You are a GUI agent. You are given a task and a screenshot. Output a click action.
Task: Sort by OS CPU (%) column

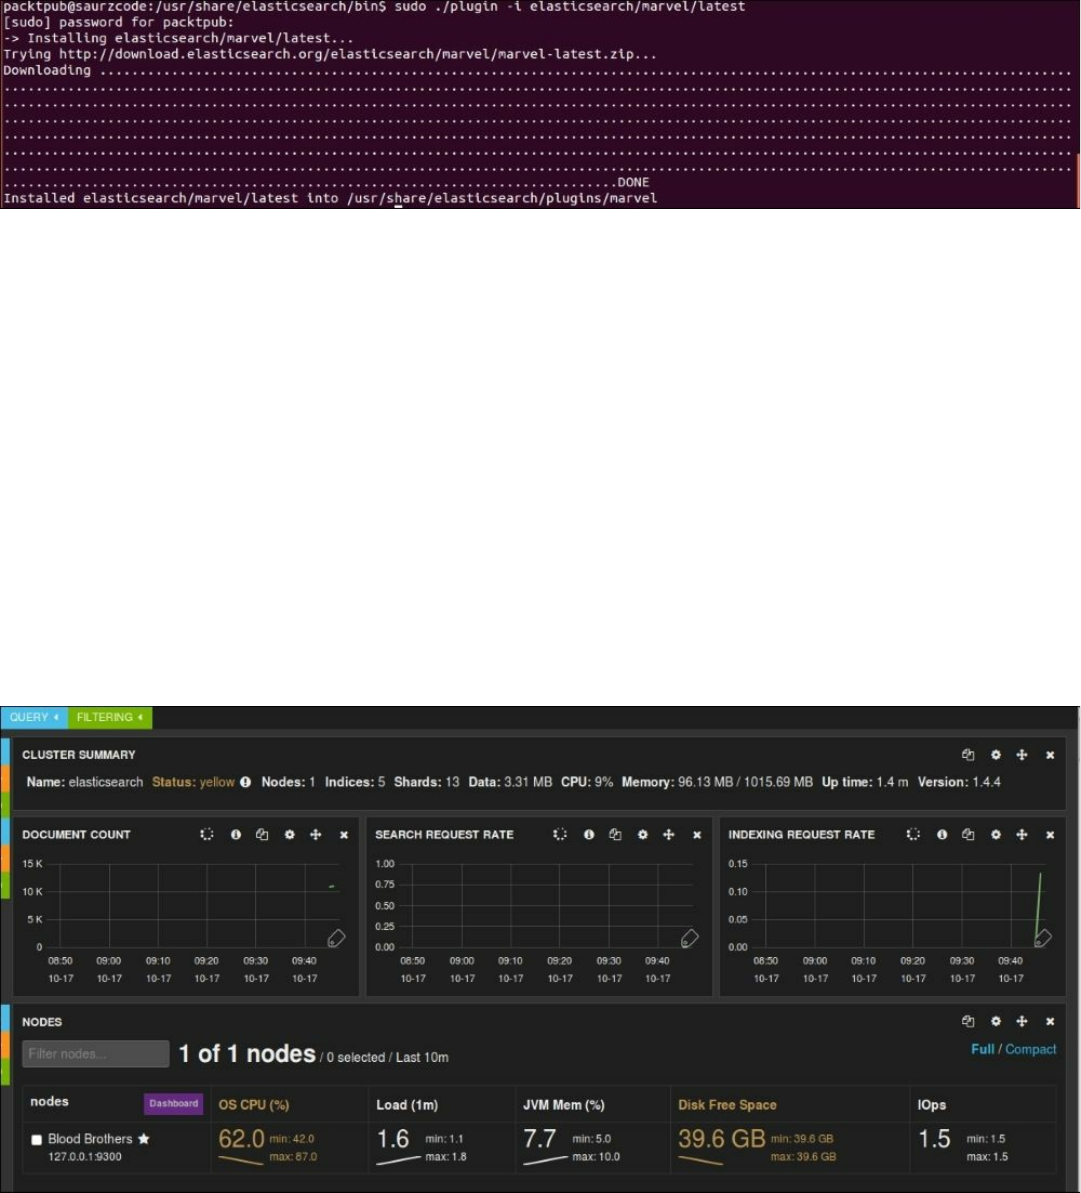pos(253,1105)
